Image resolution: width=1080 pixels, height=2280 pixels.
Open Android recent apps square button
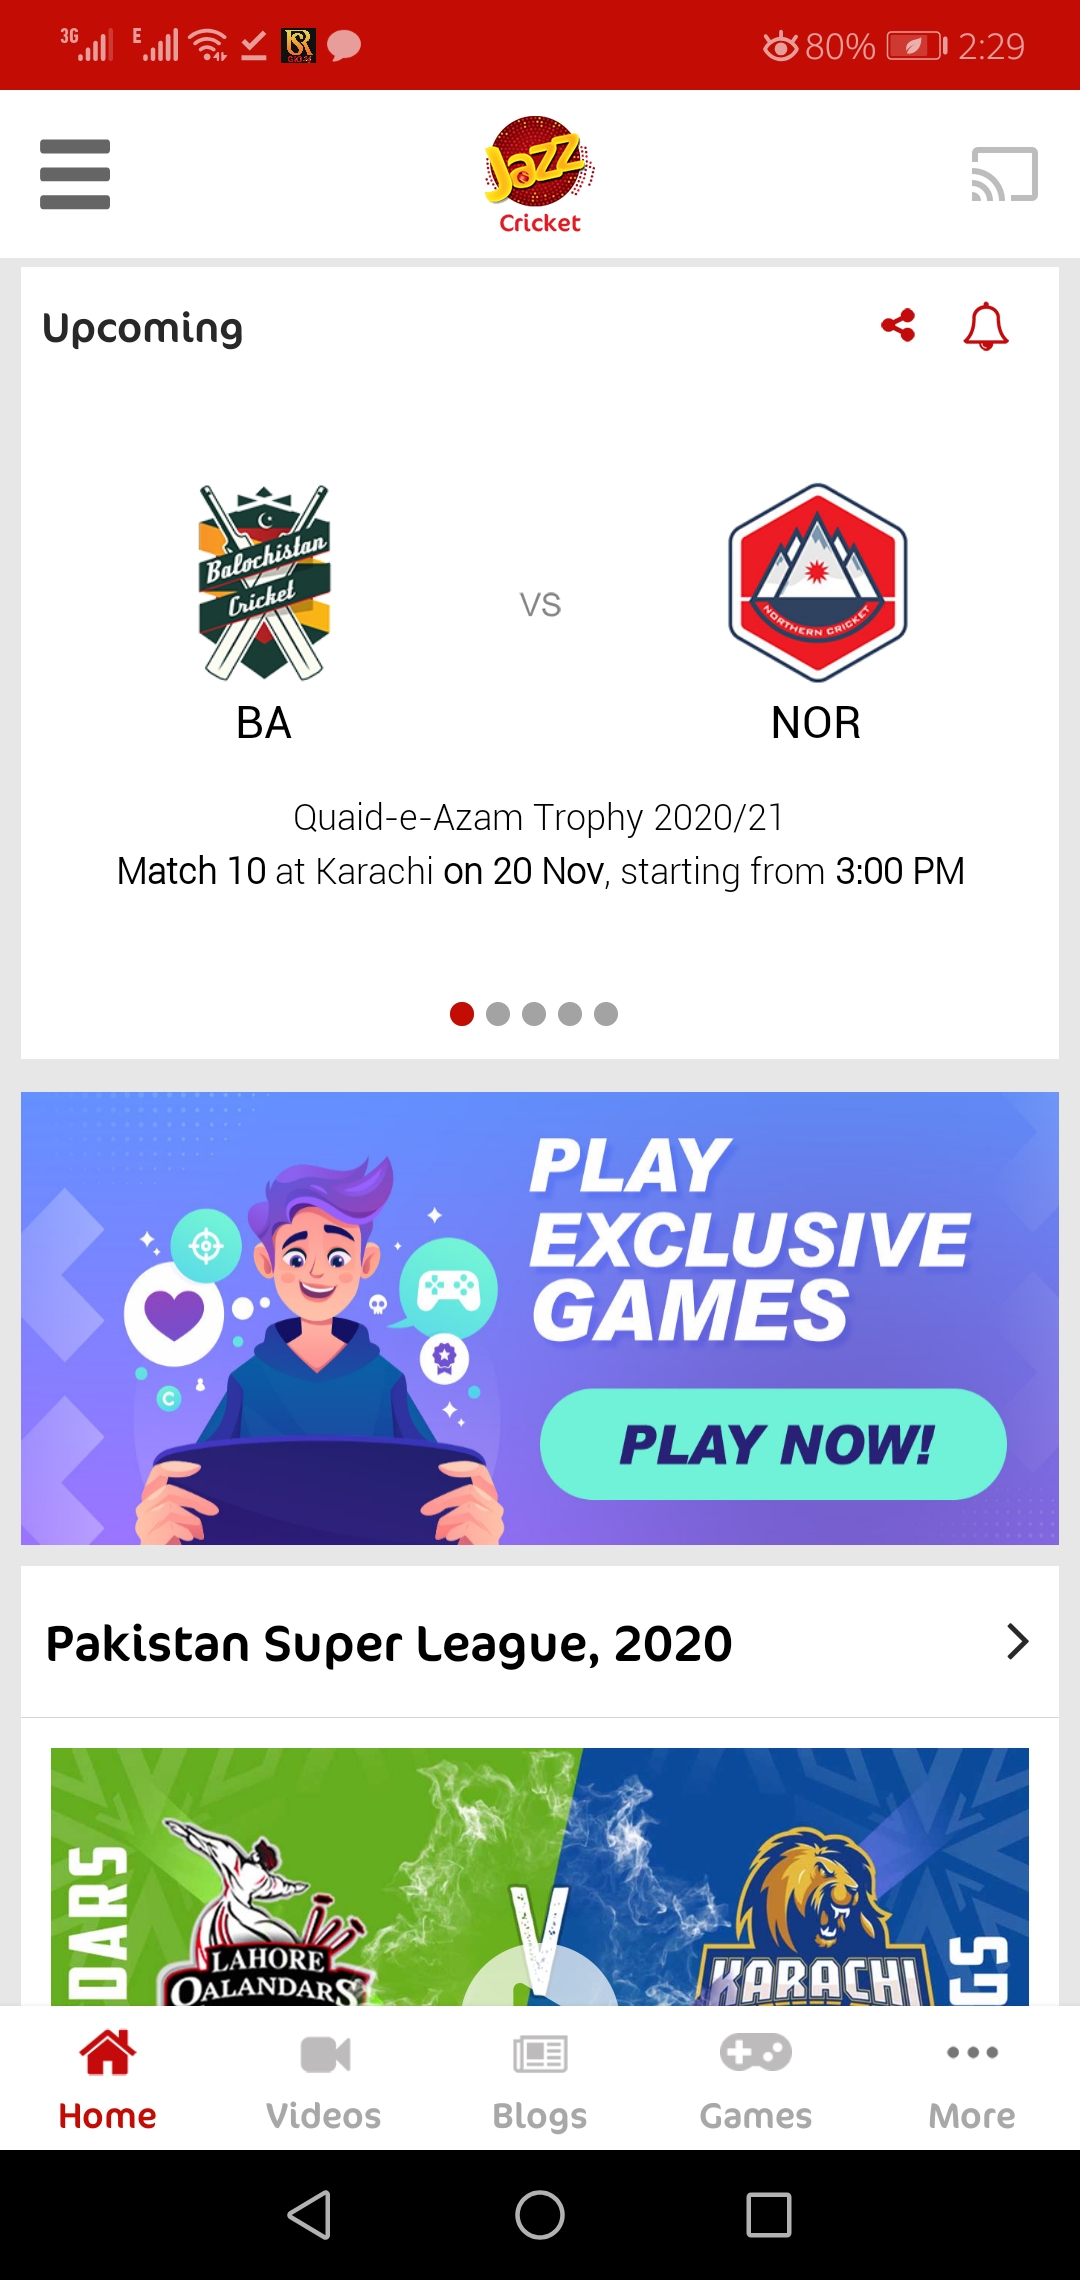(x=769, y=2215)
